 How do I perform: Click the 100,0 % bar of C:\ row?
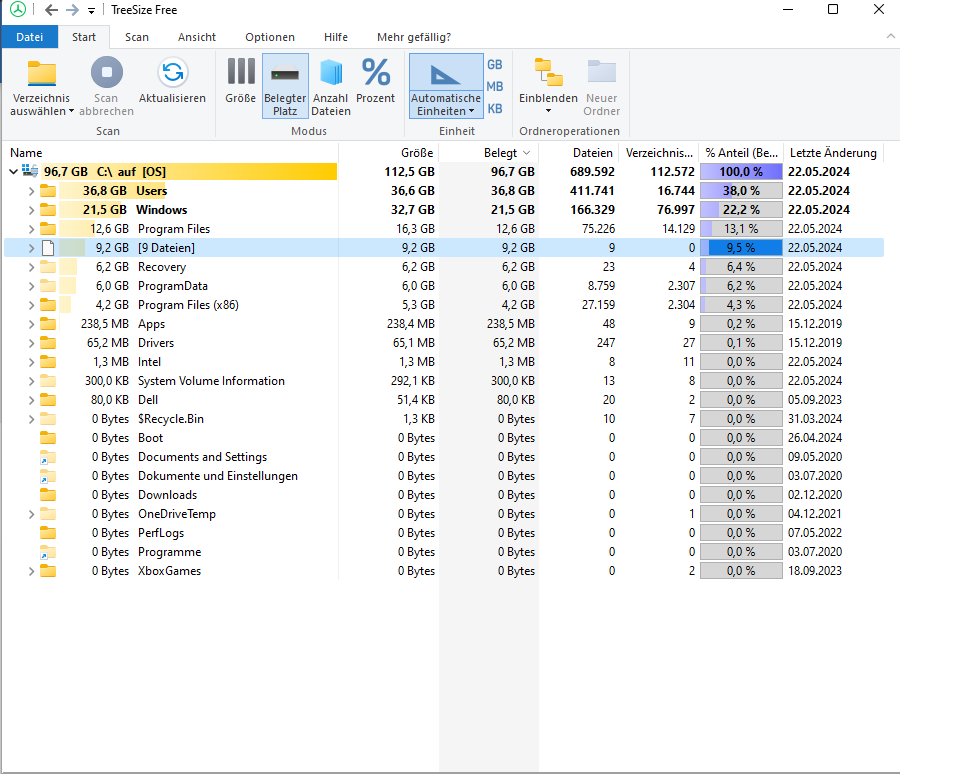741,171
